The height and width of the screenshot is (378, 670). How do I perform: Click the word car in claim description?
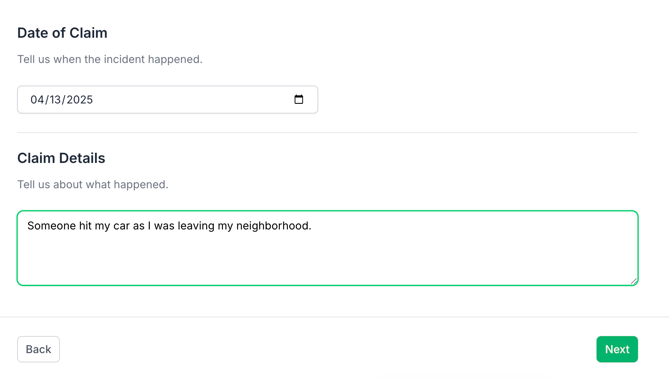tap(121, 226)
